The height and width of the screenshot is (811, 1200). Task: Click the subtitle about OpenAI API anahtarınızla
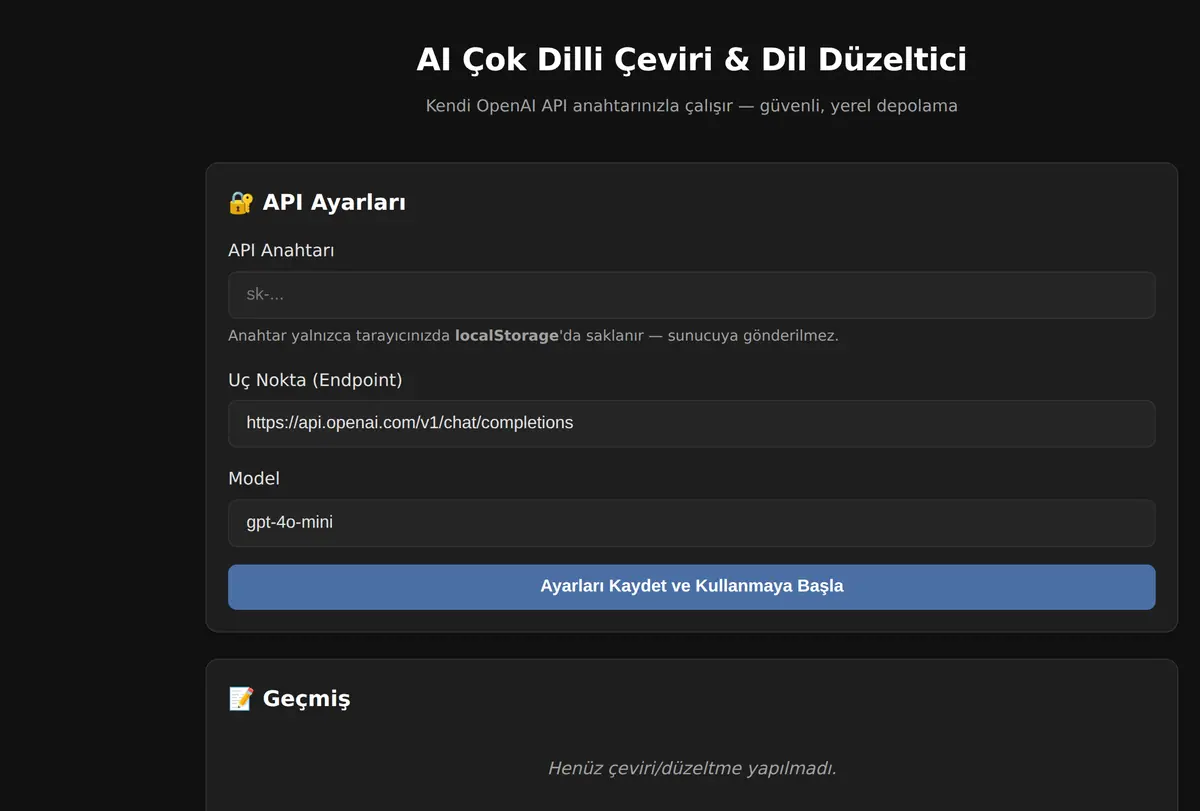[691, 106]
